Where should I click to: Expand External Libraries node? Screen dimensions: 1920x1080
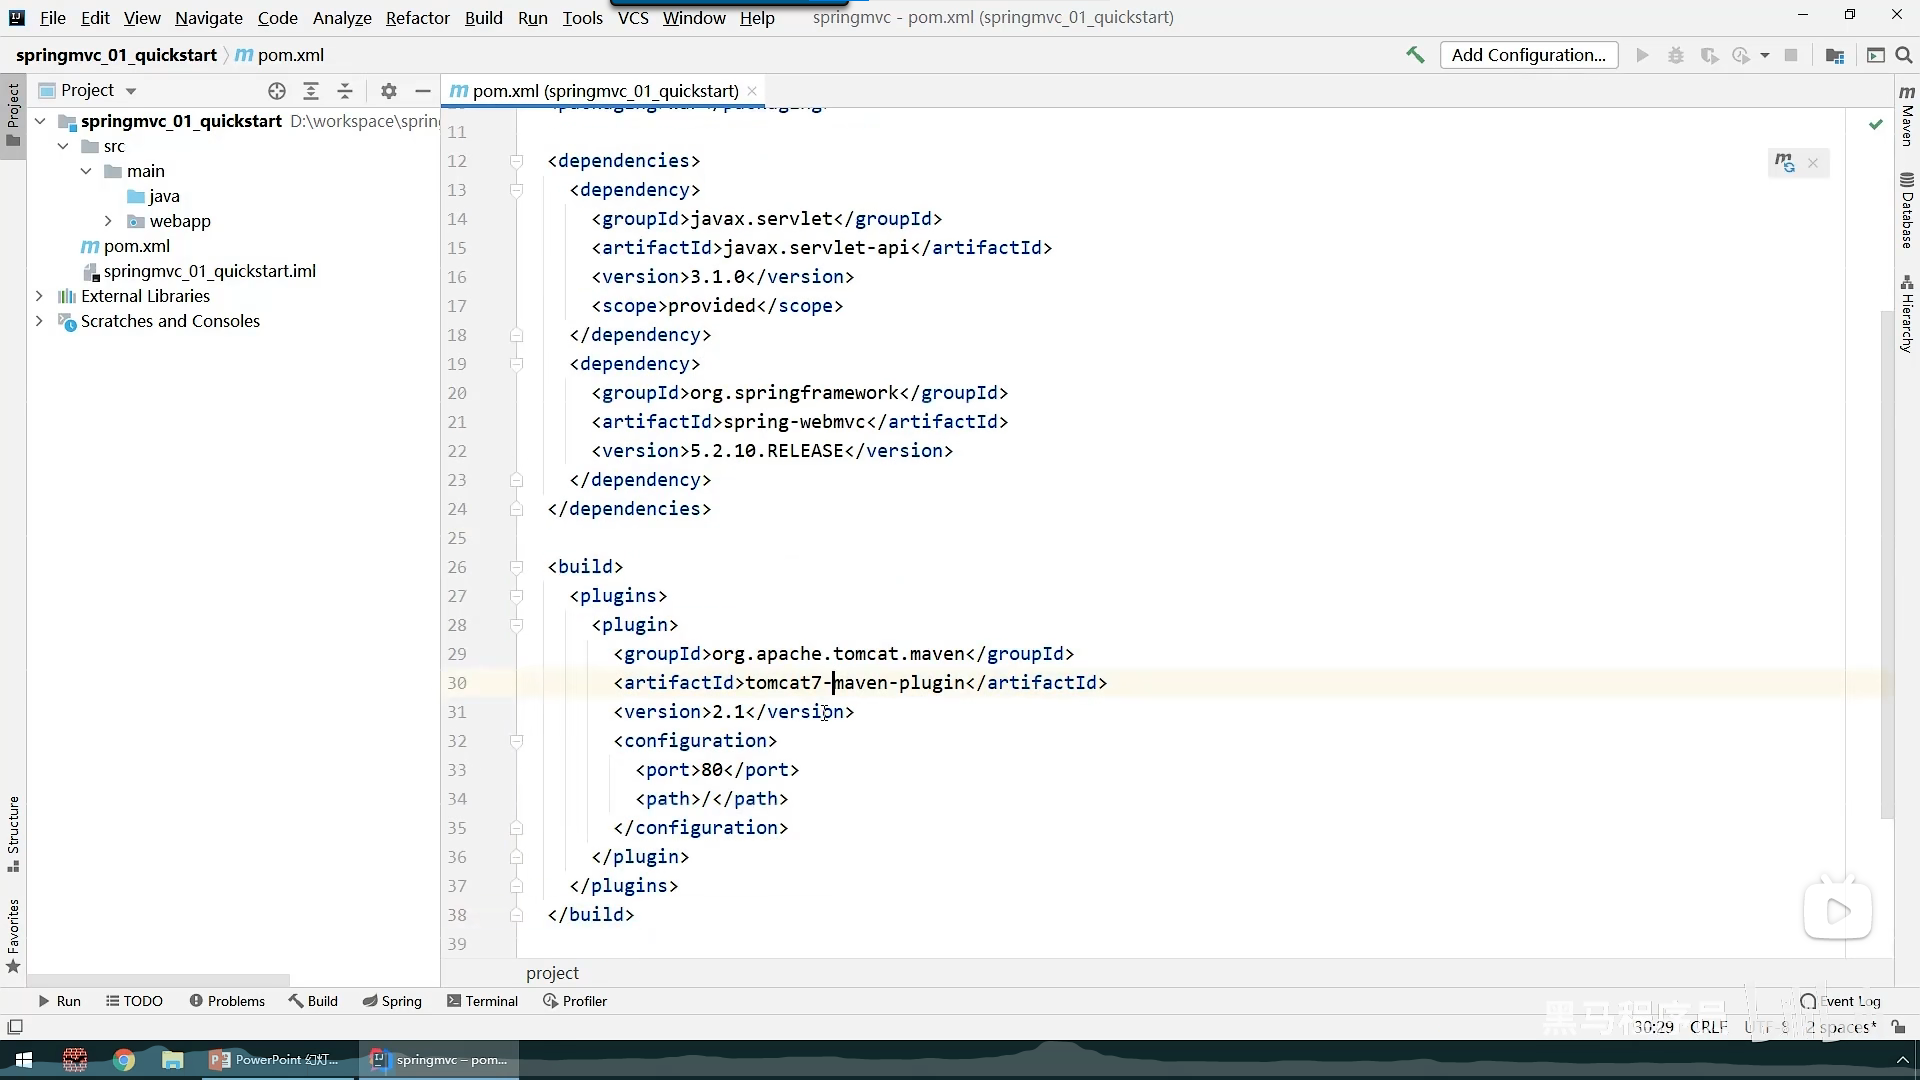click(x=39, y=296)
